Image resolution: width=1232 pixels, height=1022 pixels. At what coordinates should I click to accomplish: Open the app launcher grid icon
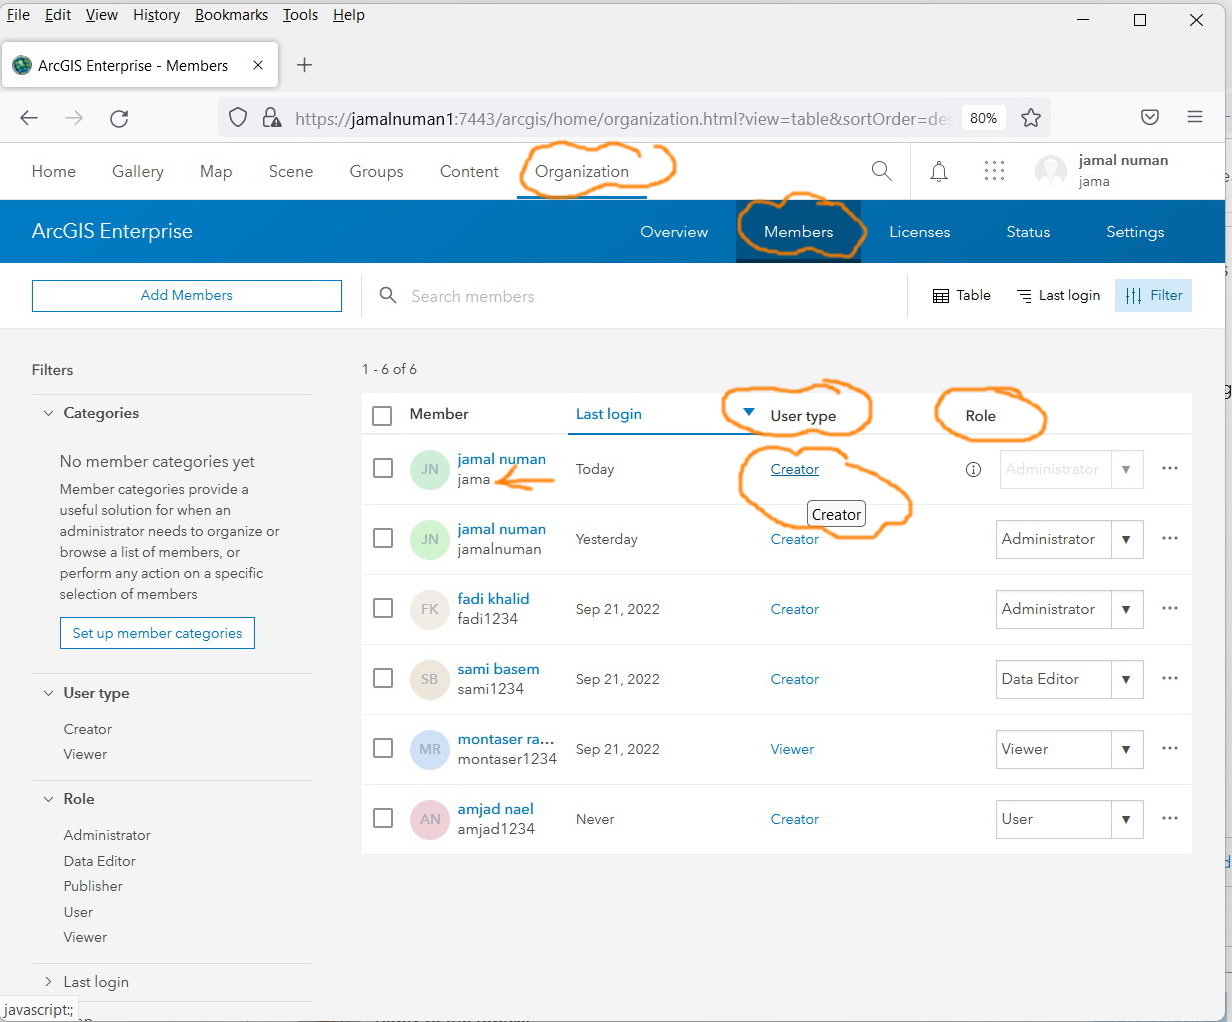[994, 170]
